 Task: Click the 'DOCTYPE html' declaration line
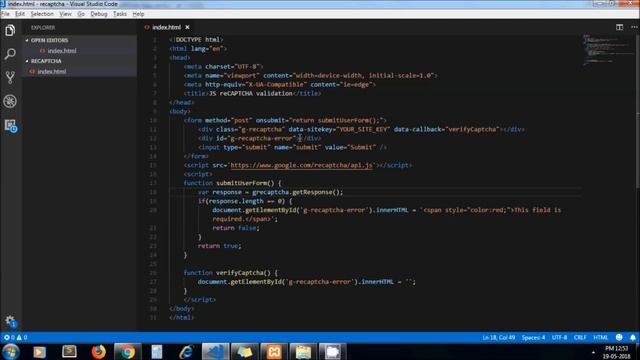click(196, 40)
